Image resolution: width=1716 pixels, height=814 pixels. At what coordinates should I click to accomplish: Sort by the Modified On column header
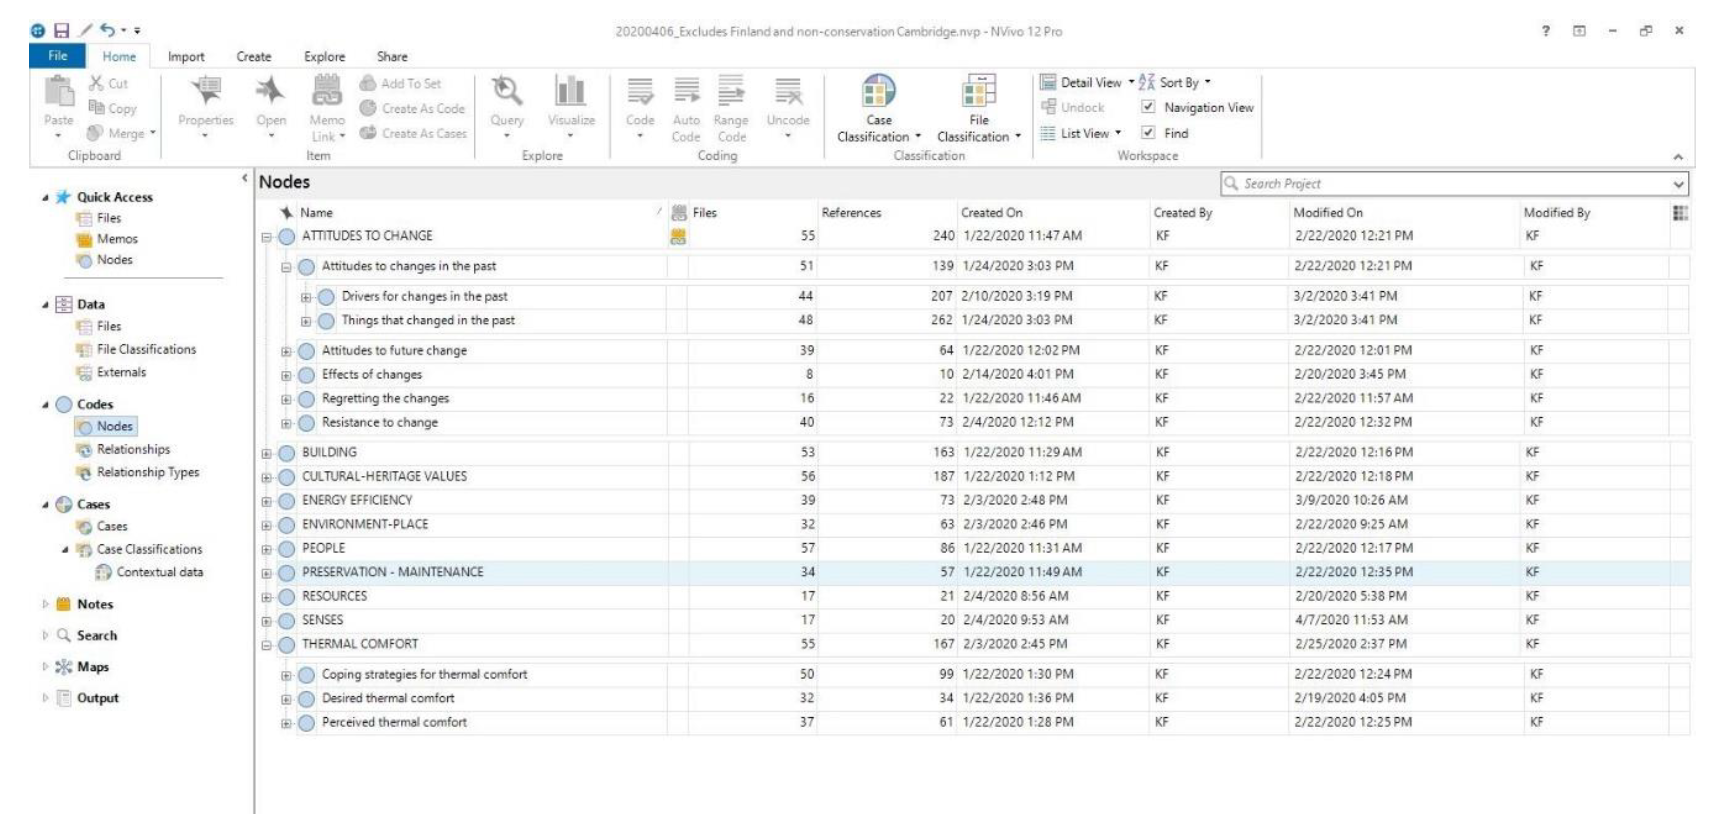pyautogui.click(x=1328, y=213)
